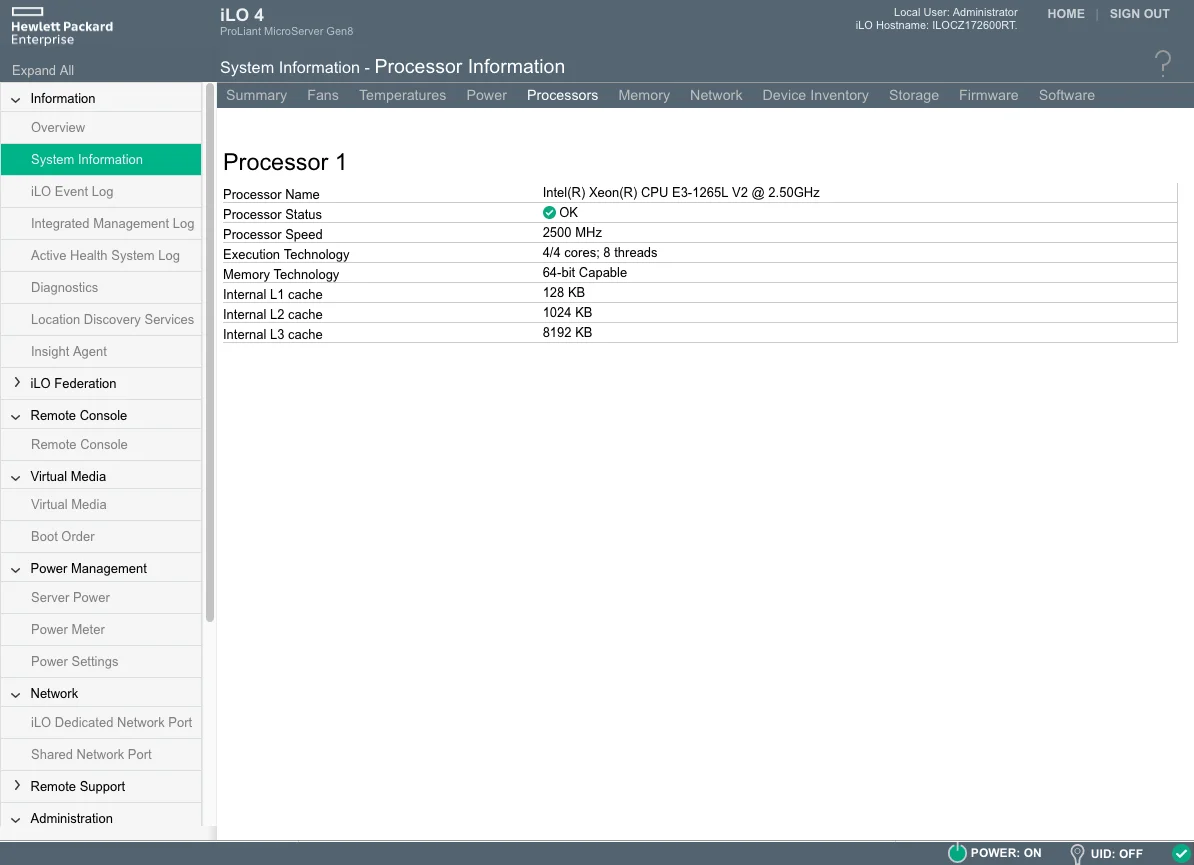This screenshot has height=865, width=1194.
Task: Open the Virtual Media sub-item
Action: tap(101, 505)
